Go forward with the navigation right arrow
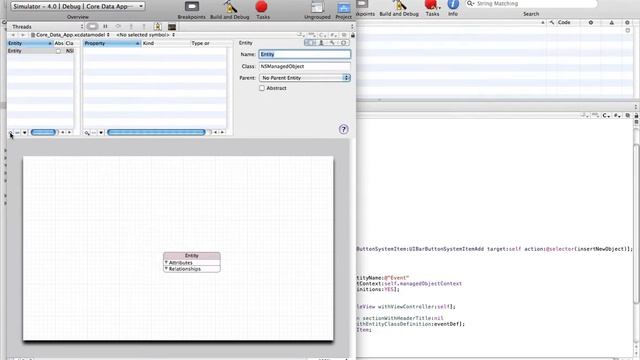This screenshot has width=640, height=360. point(22,35)
